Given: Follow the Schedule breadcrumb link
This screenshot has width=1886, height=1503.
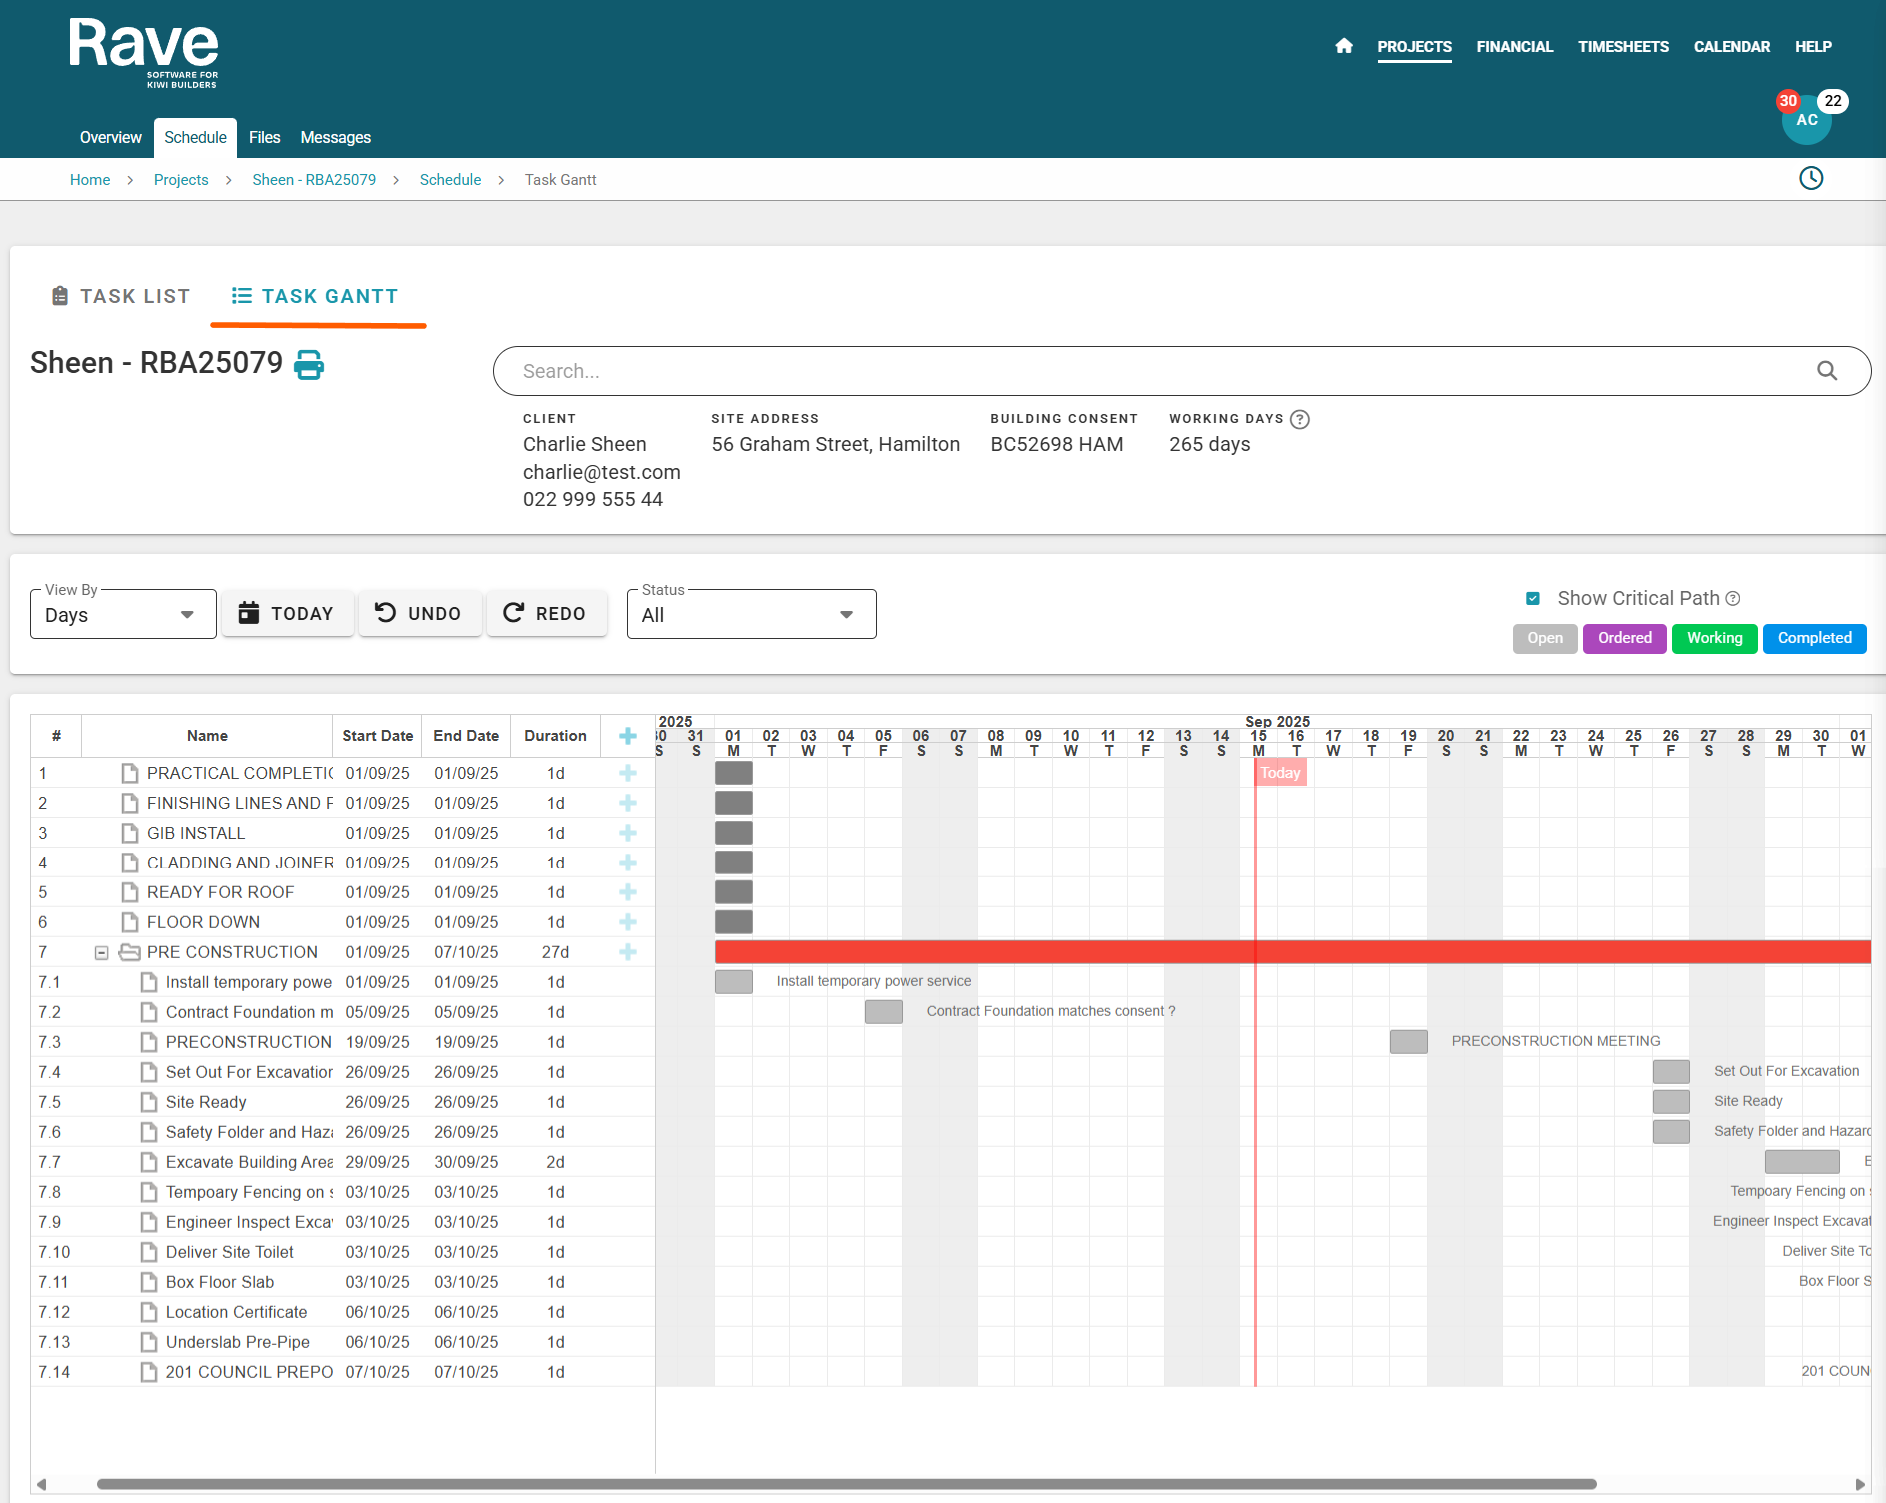Looking at the screenshot, I should tap(450, 180).
